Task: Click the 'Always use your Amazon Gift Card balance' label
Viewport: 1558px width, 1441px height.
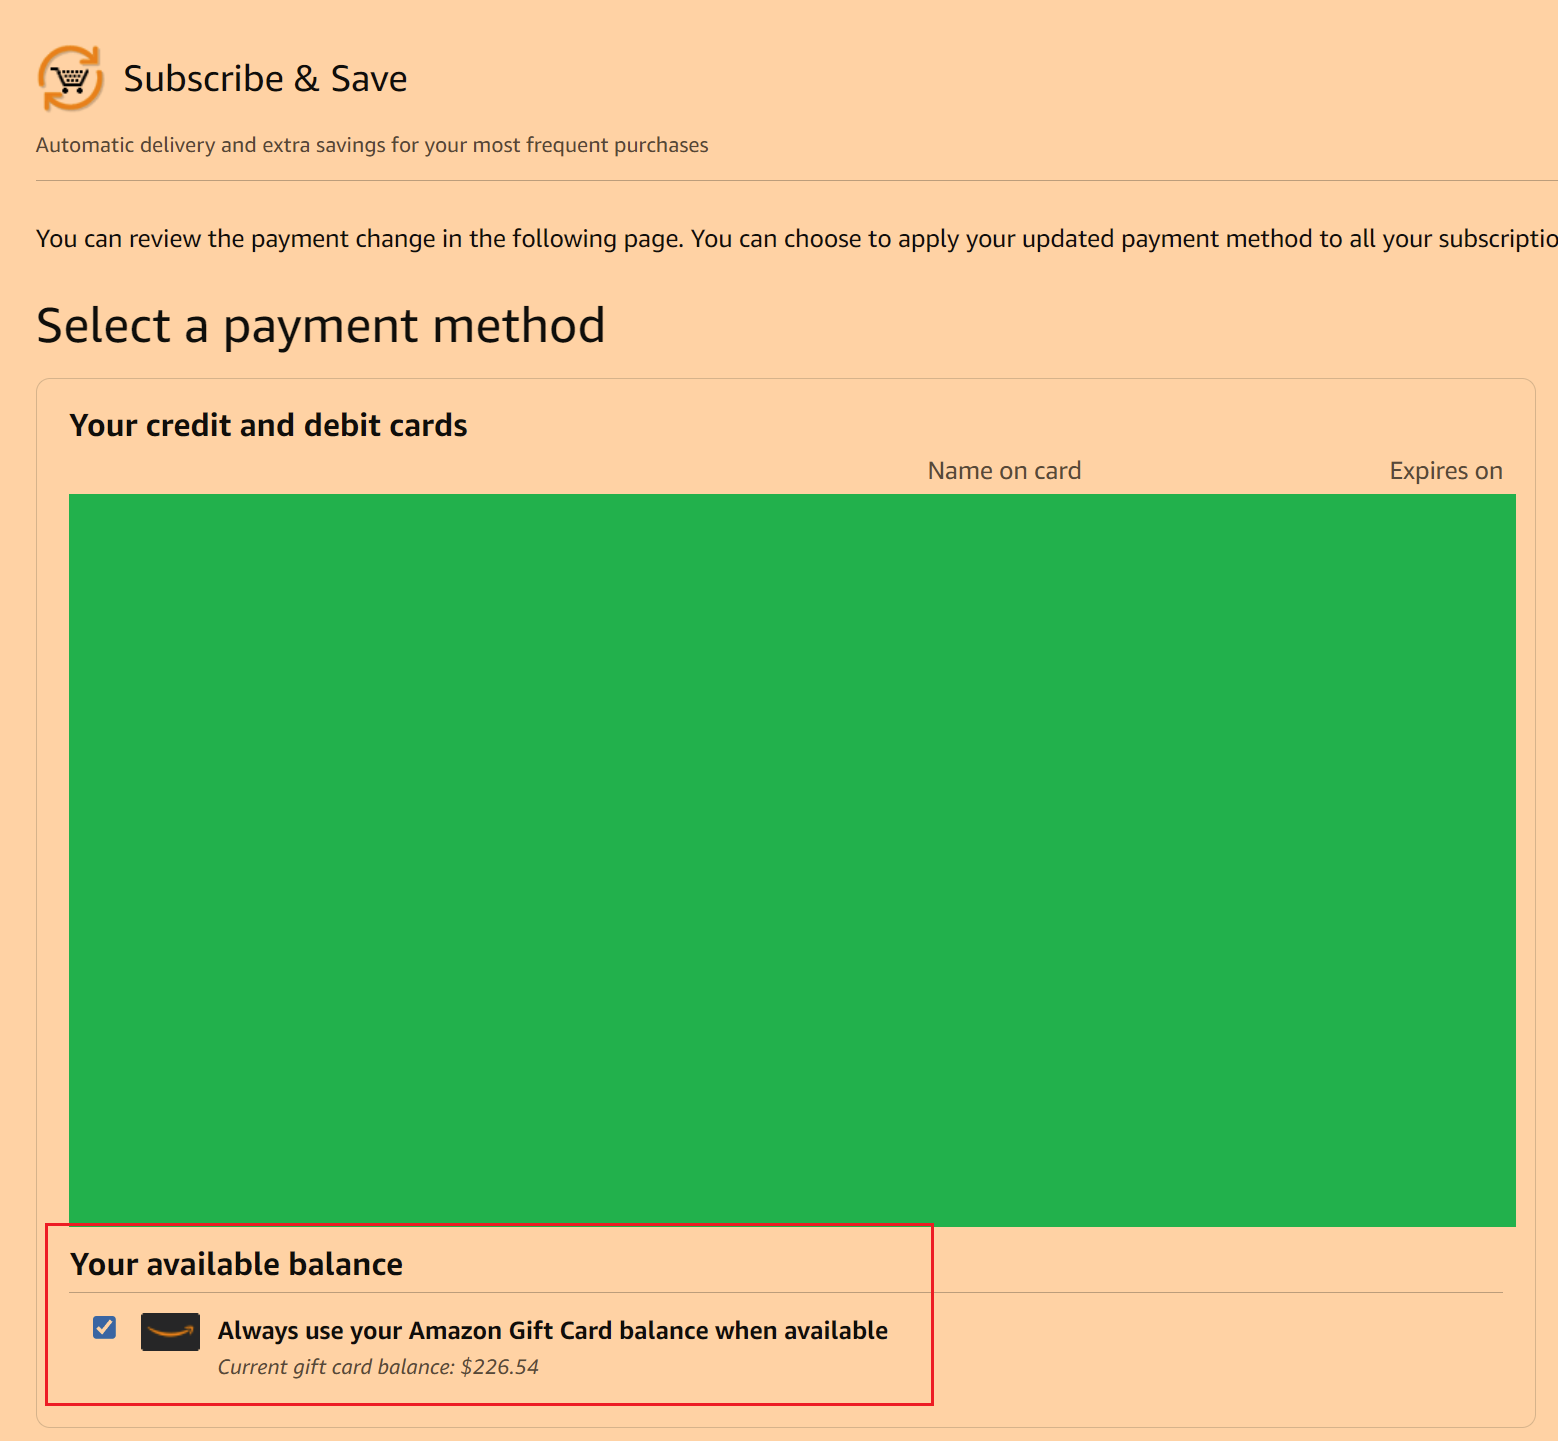Action: click(x=552, y=1331)
